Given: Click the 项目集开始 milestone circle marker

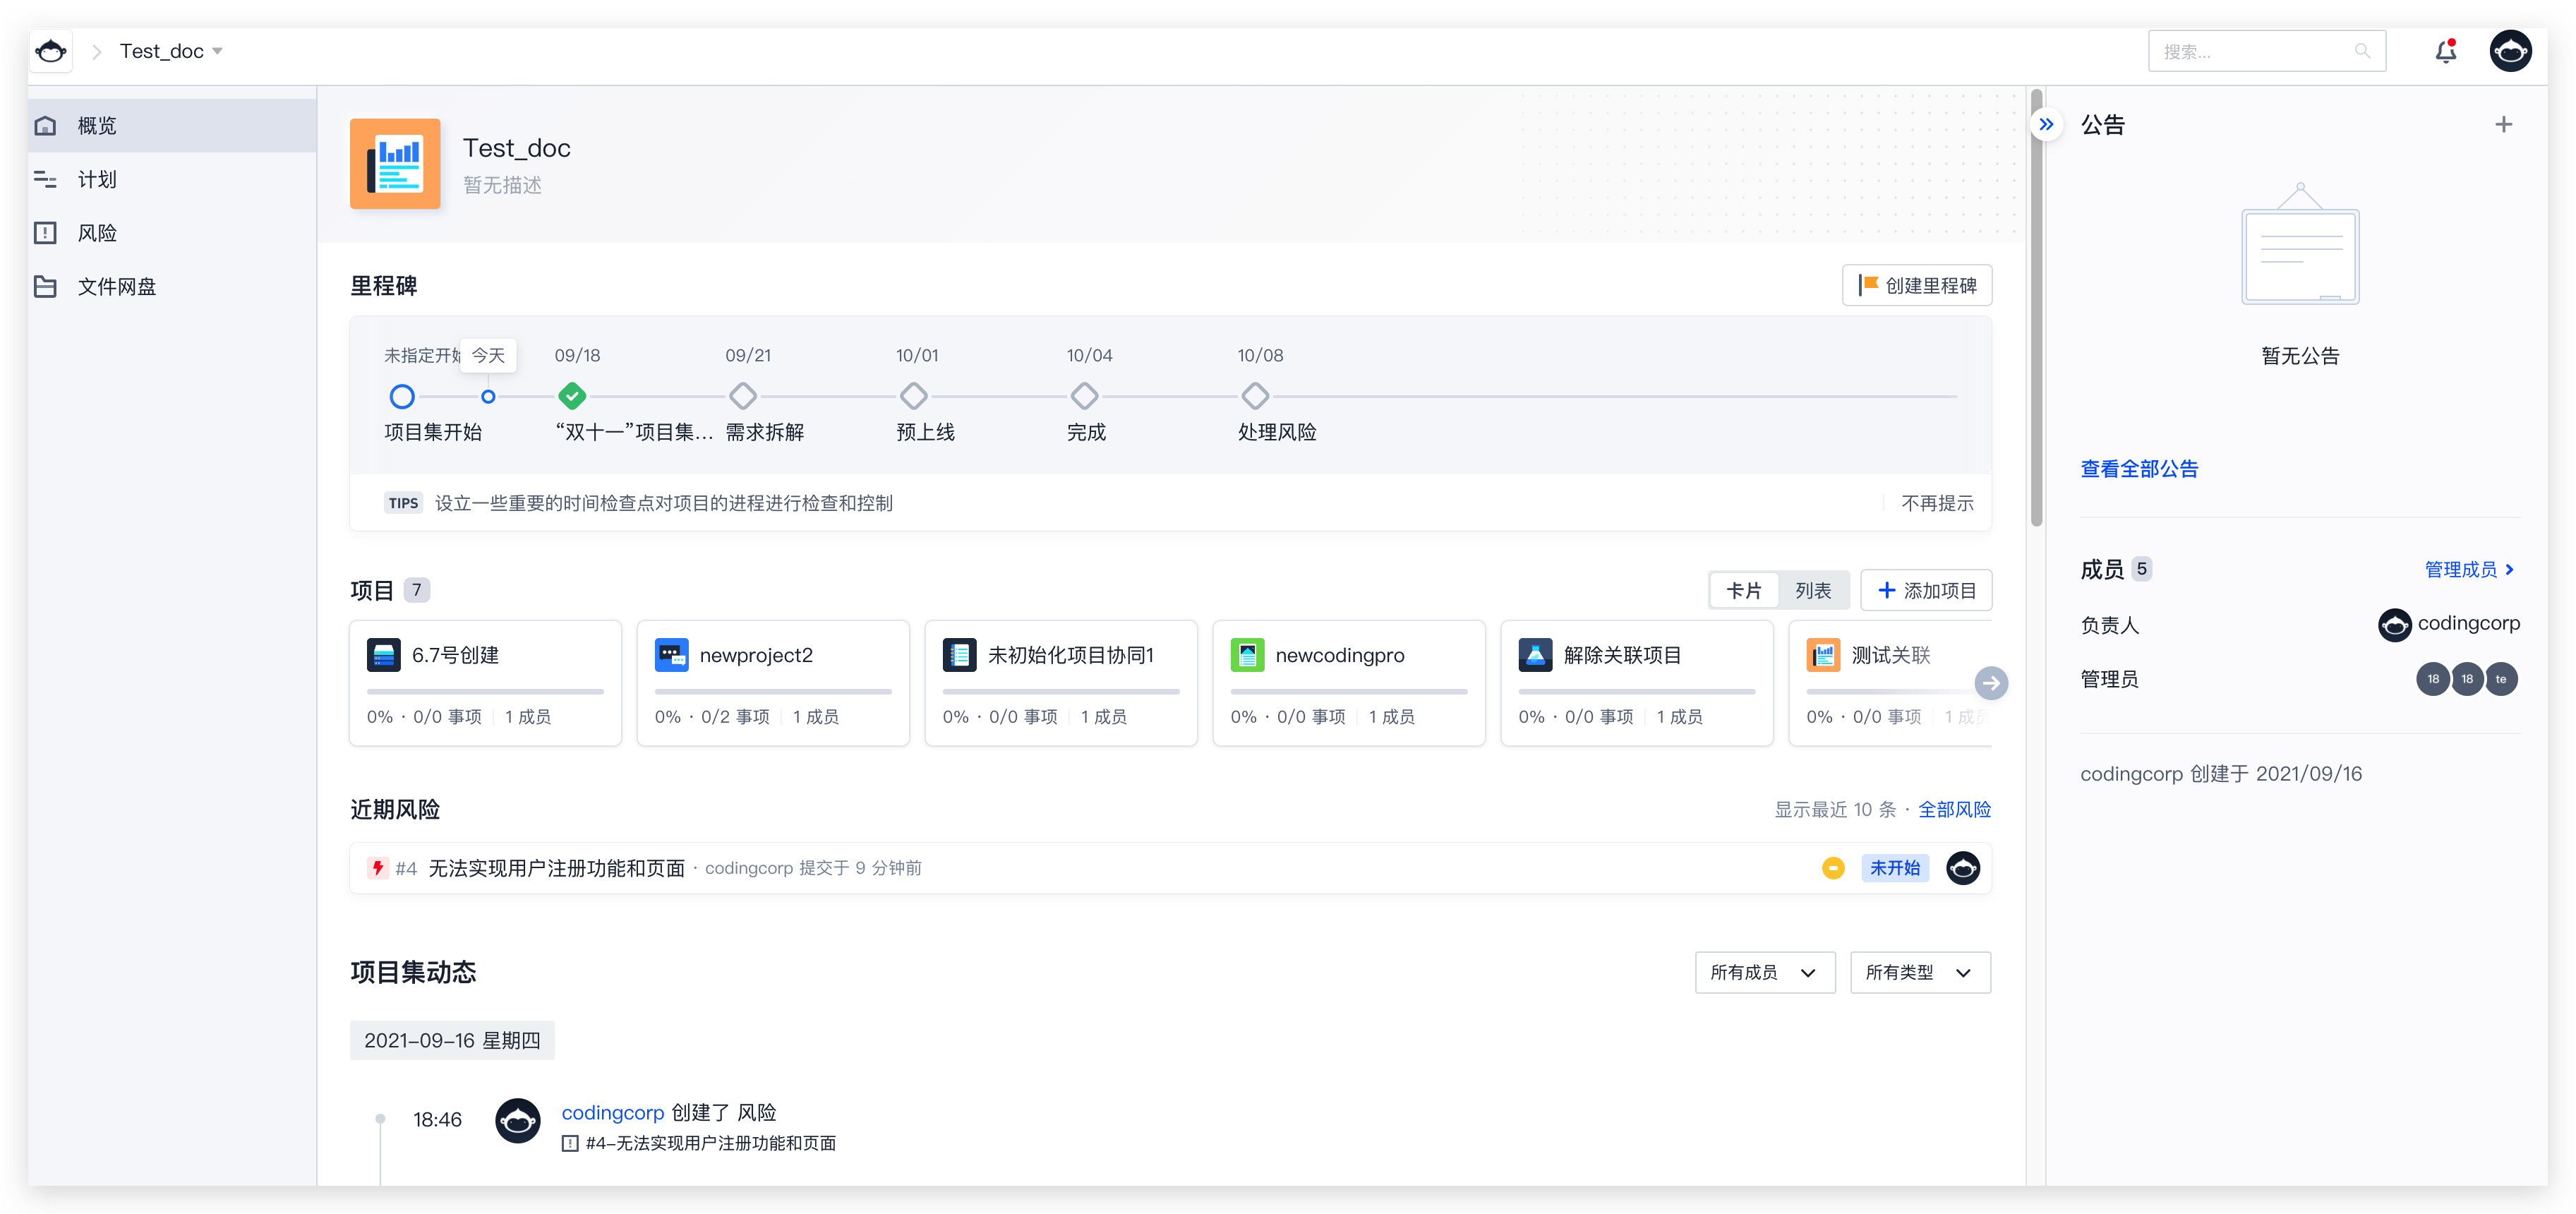Looking at the screenshot, I should tap(402, 397).
